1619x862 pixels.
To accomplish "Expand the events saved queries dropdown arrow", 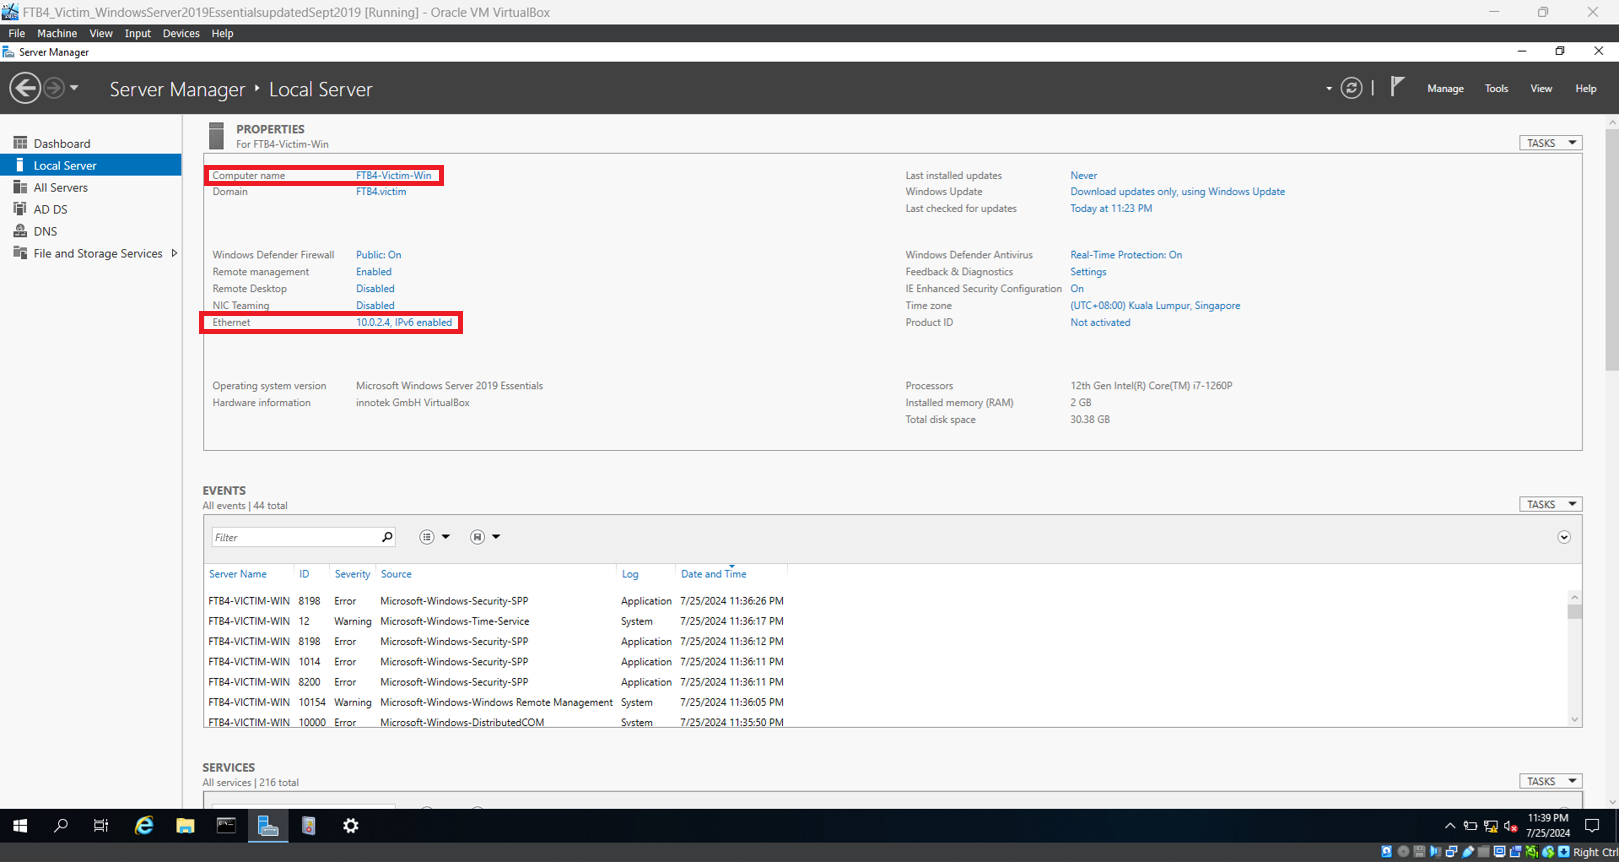I will tap(496, 537).
